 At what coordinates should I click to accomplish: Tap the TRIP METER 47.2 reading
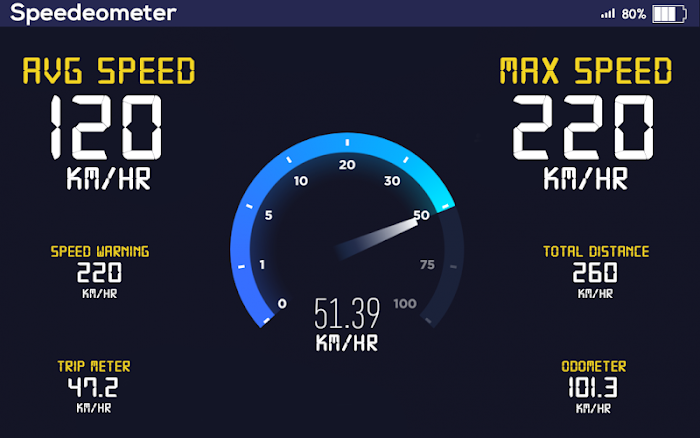(94, 386)
